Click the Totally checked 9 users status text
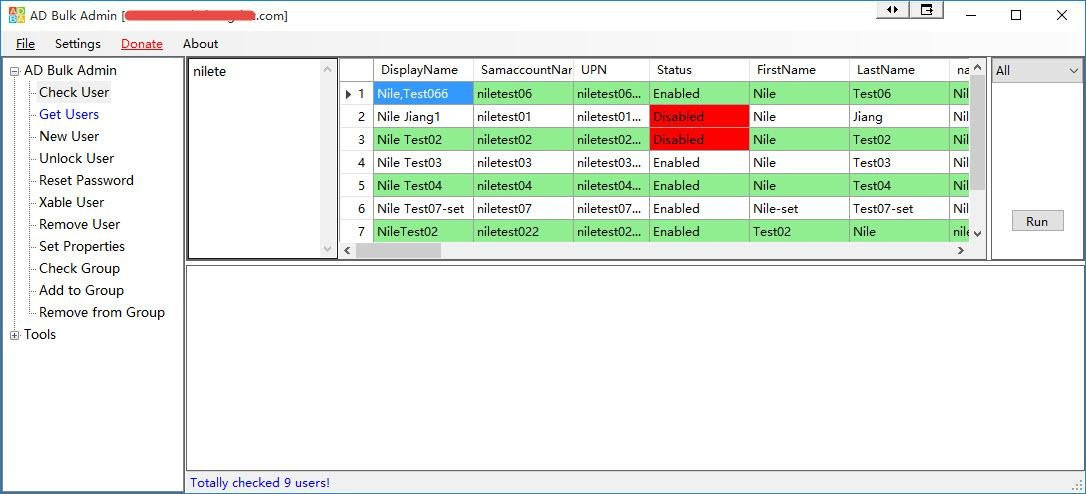Screen dimensions: 1086x494 (260, 483)
